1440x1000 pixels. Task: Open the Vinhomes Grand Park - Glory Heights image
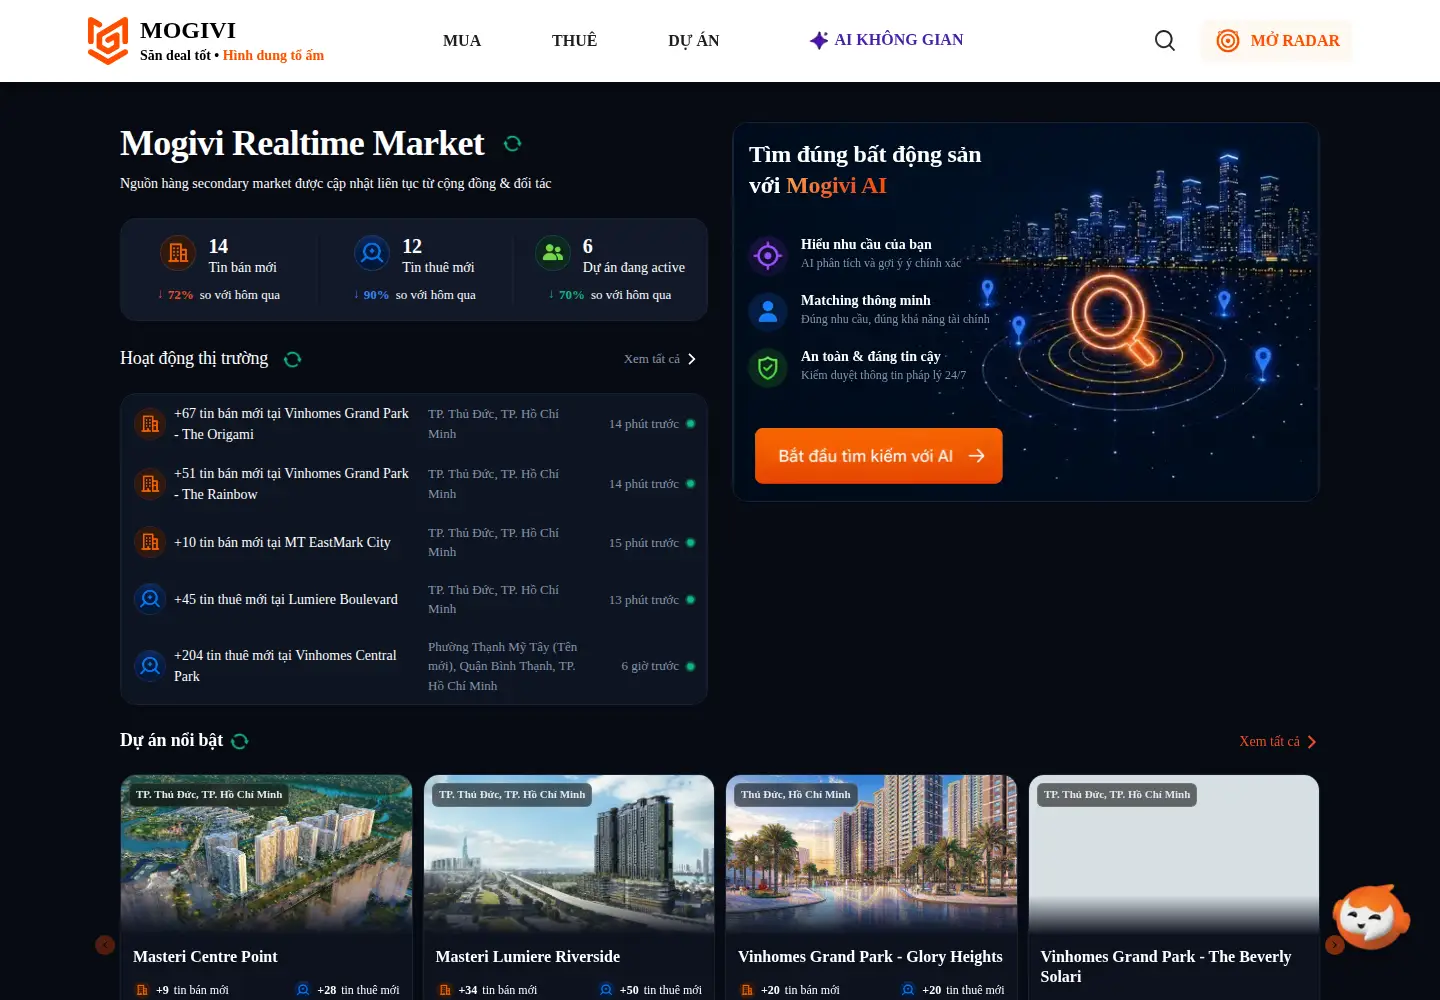pyautogui.click(x=871, y=854)
